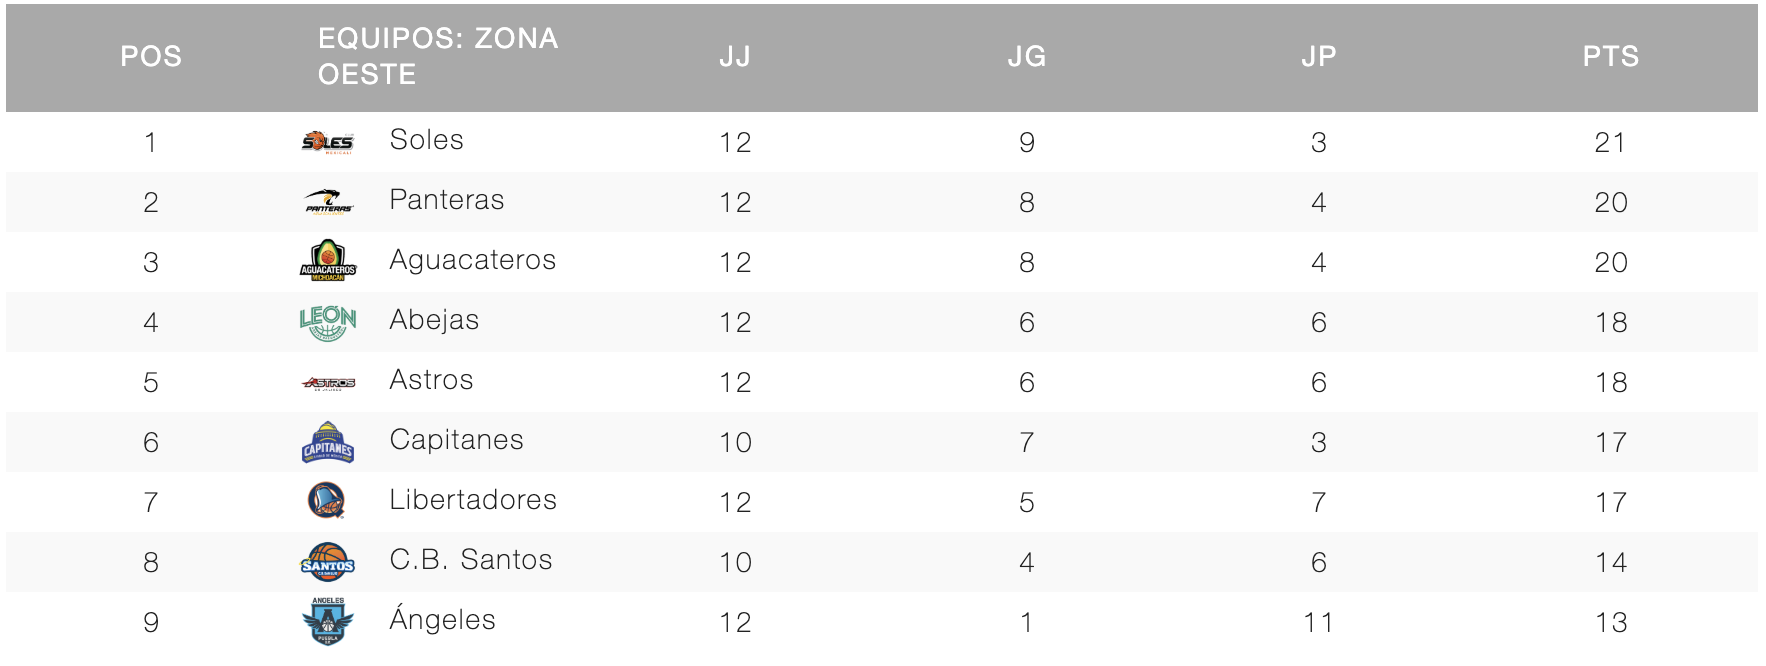Click the Astros team logo
This screenshot has width=1766, height=666.
click(328, 382)
